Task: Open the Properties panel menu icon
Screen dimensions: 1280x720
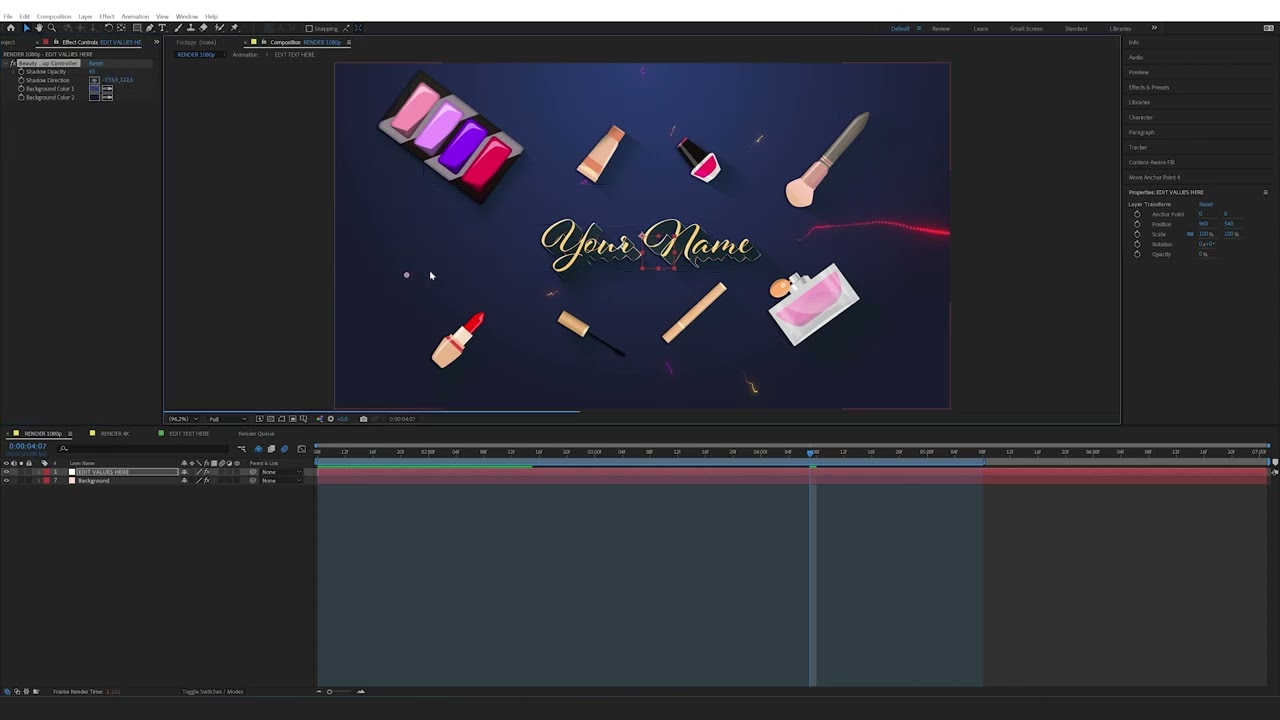Action: [x=1265, y=192]
